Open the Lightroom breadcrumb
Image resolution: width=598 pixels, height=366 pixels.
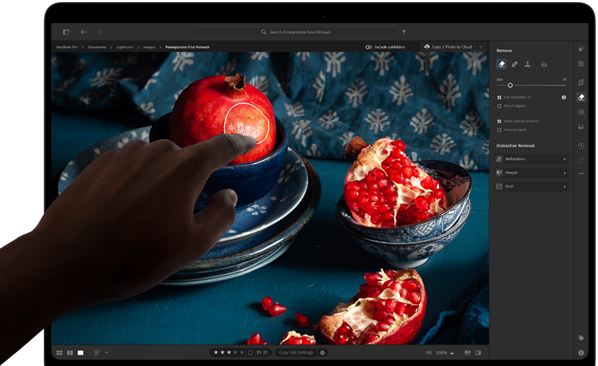(x=125, y=47)
